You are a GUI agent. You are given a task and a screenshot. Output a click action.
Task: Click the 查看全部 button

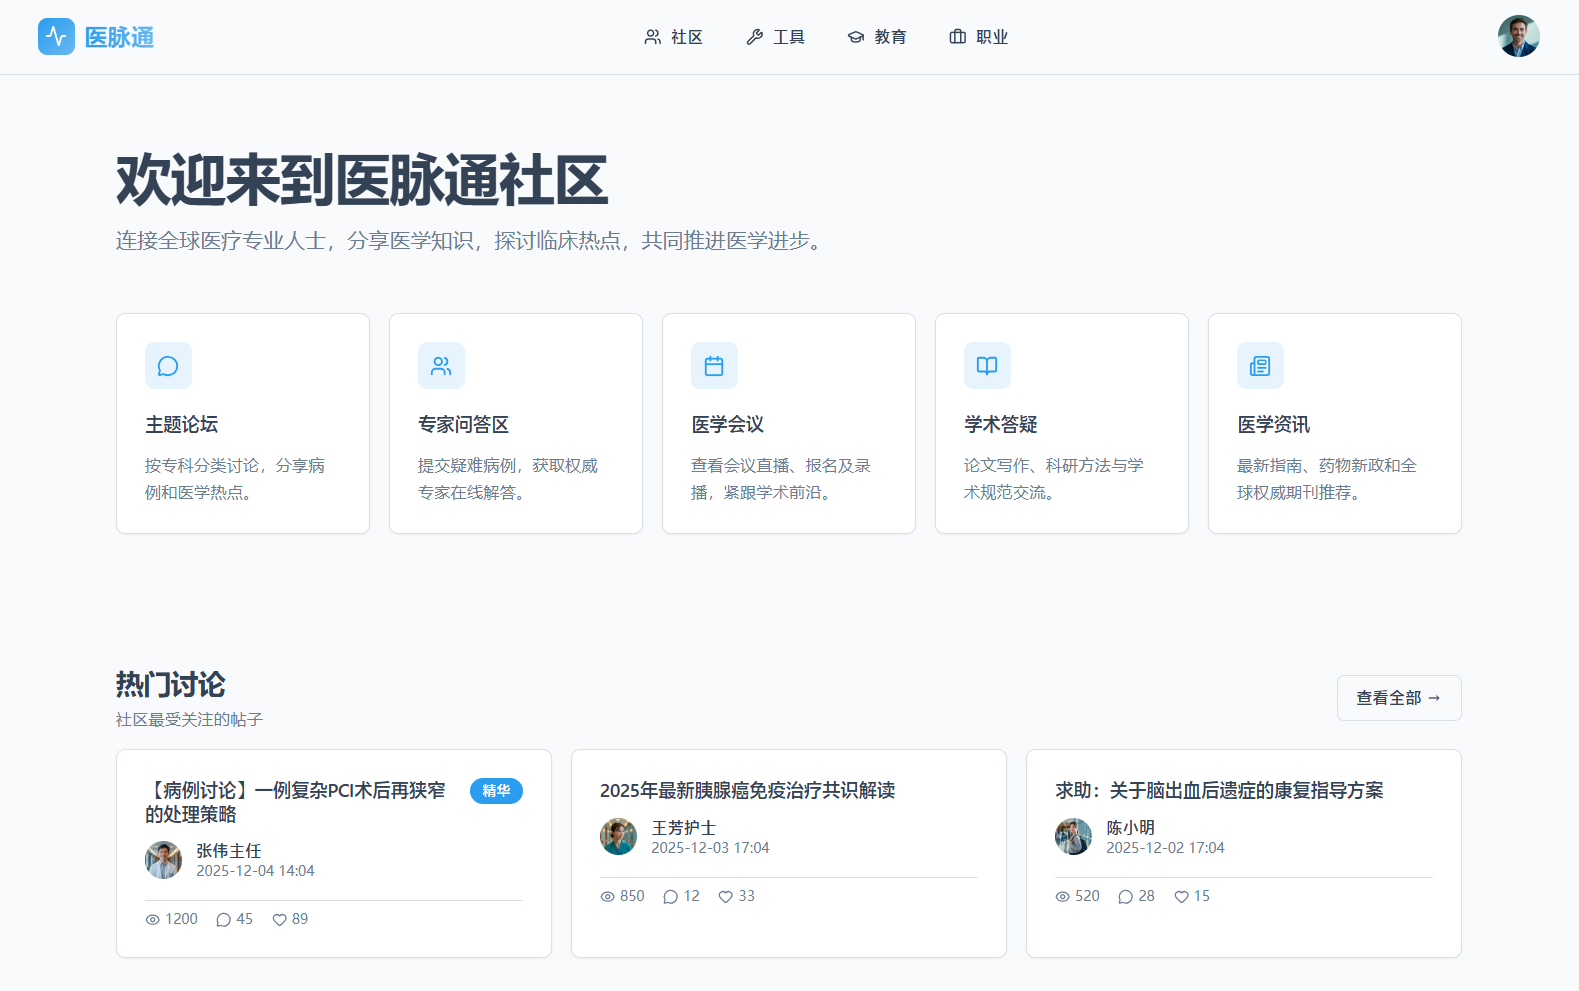point(1398,698)
